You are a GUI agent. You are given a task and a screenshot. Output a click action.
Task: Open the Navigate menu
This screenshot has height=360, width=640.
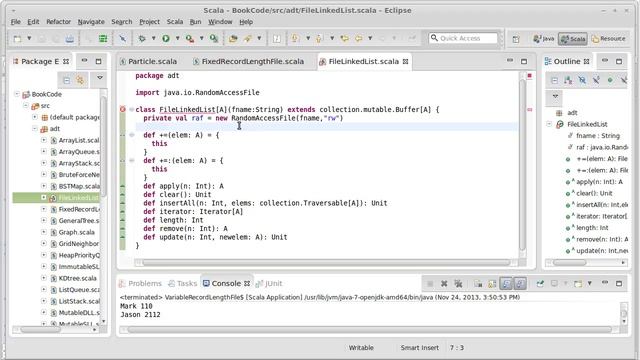tap(91, 22)
